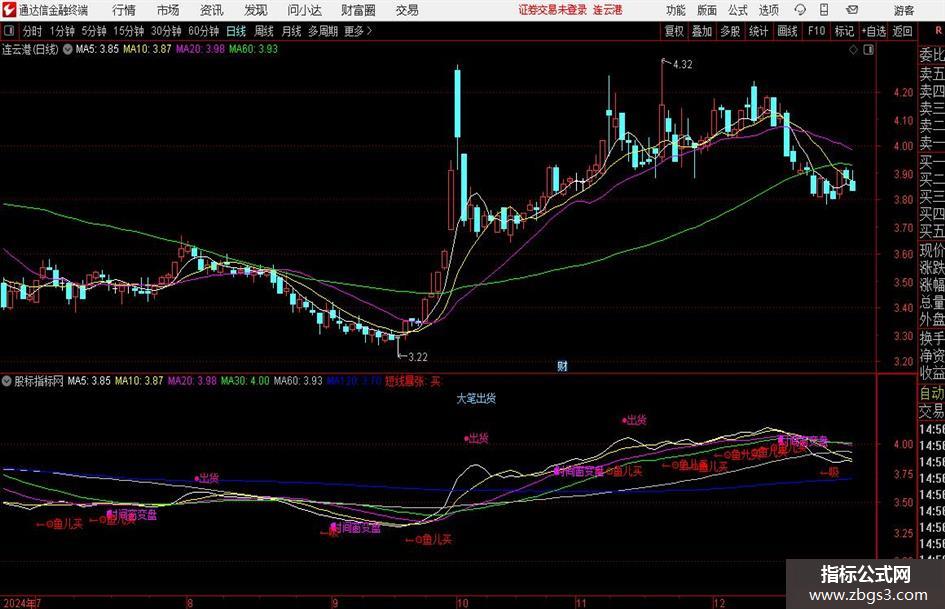The image size is (945, 609).
Task: Click the 证券交易未登录 login link
Action: click(x=553, y=10)
